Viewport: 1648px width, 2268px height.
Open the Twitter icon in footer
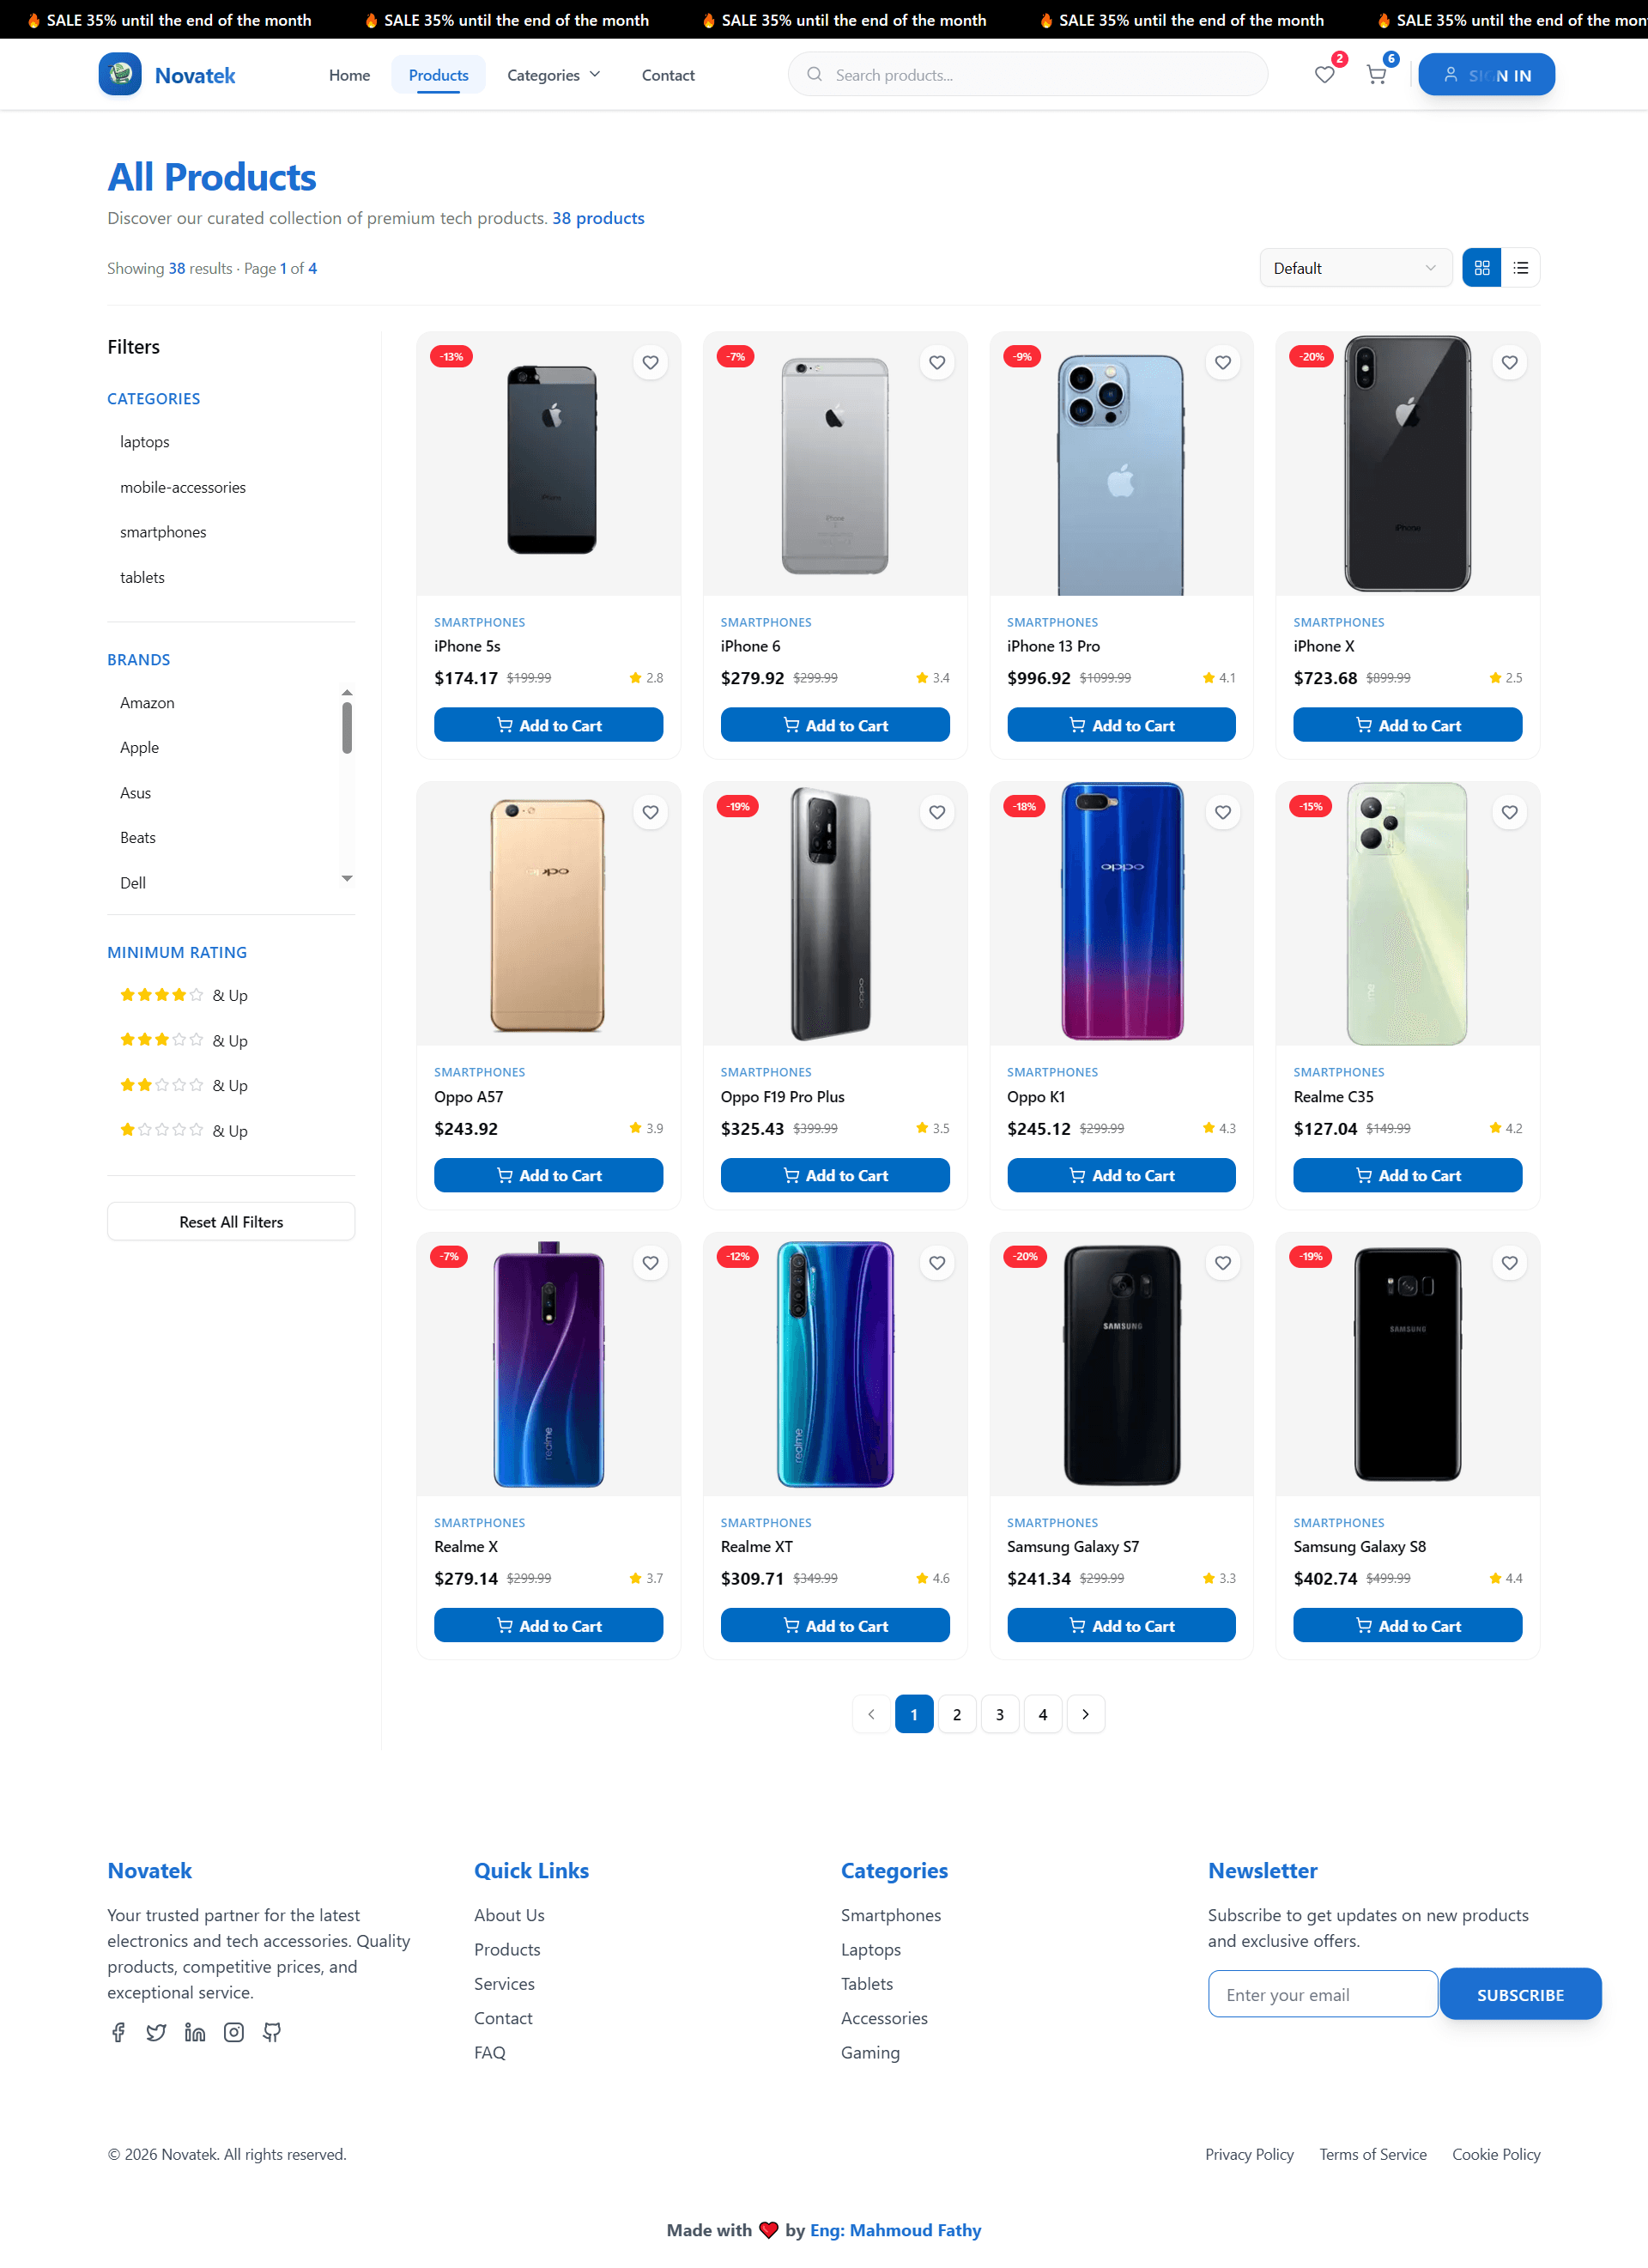pyautogui.click(x=156, y=2031)
